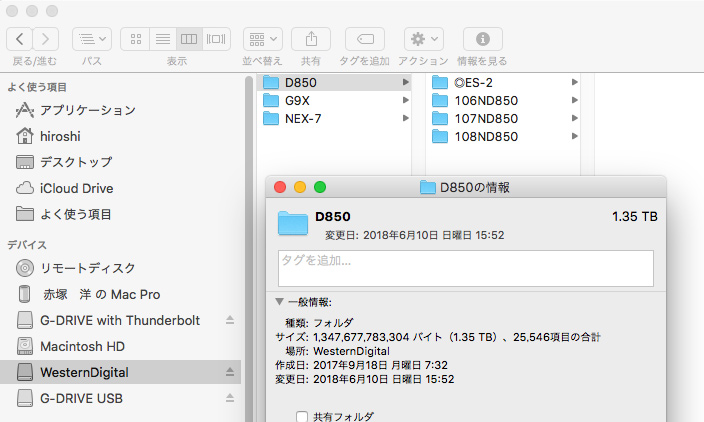Click the Share toolbar icon
The height and width of the screenshot is (422, 704).
pos(311,39)
